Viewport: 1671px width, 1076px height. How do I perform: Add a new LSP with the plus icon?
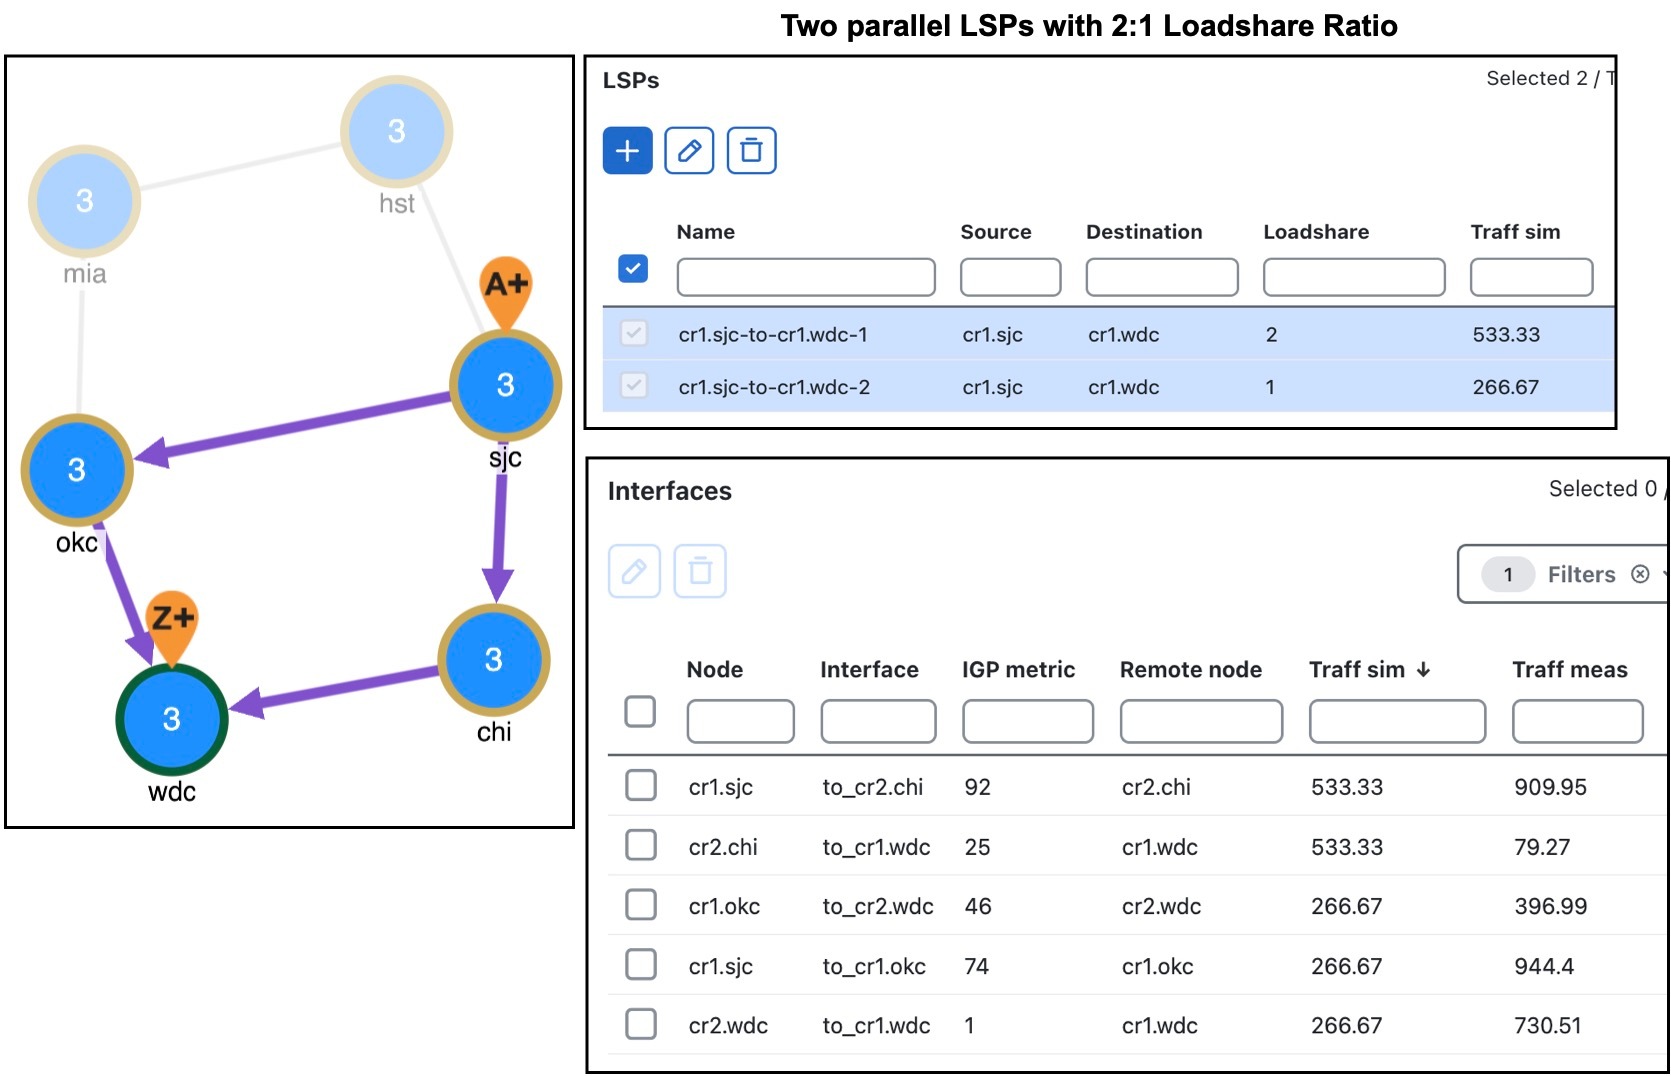626,150
